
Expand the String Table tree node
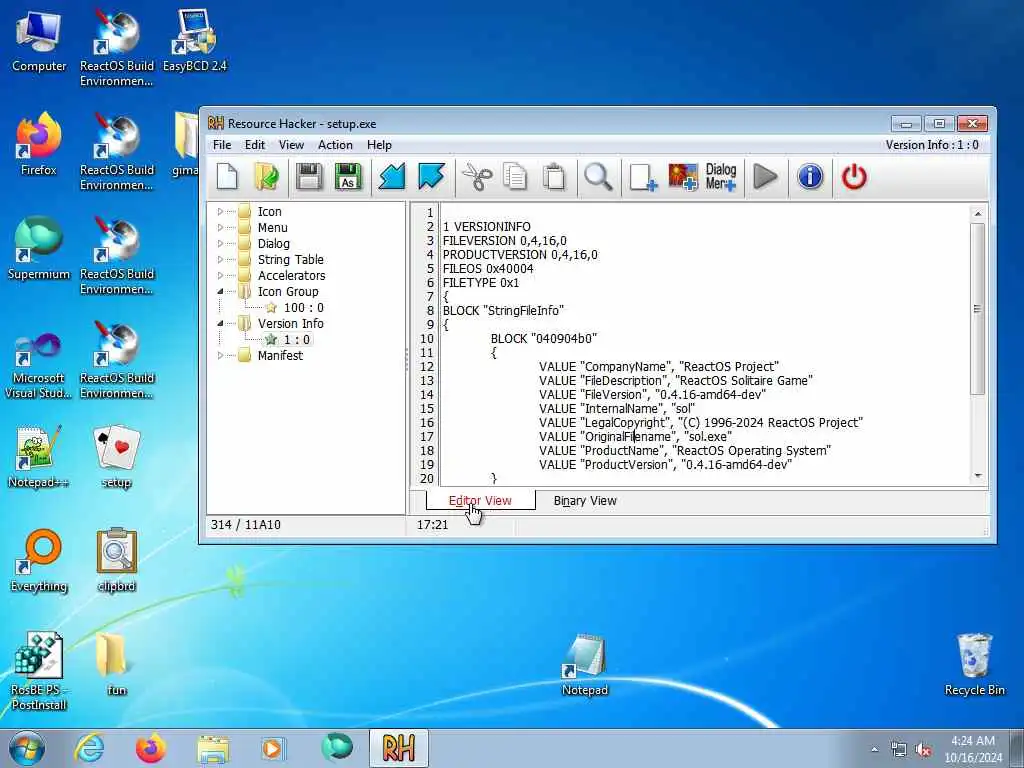pos(220,259)
